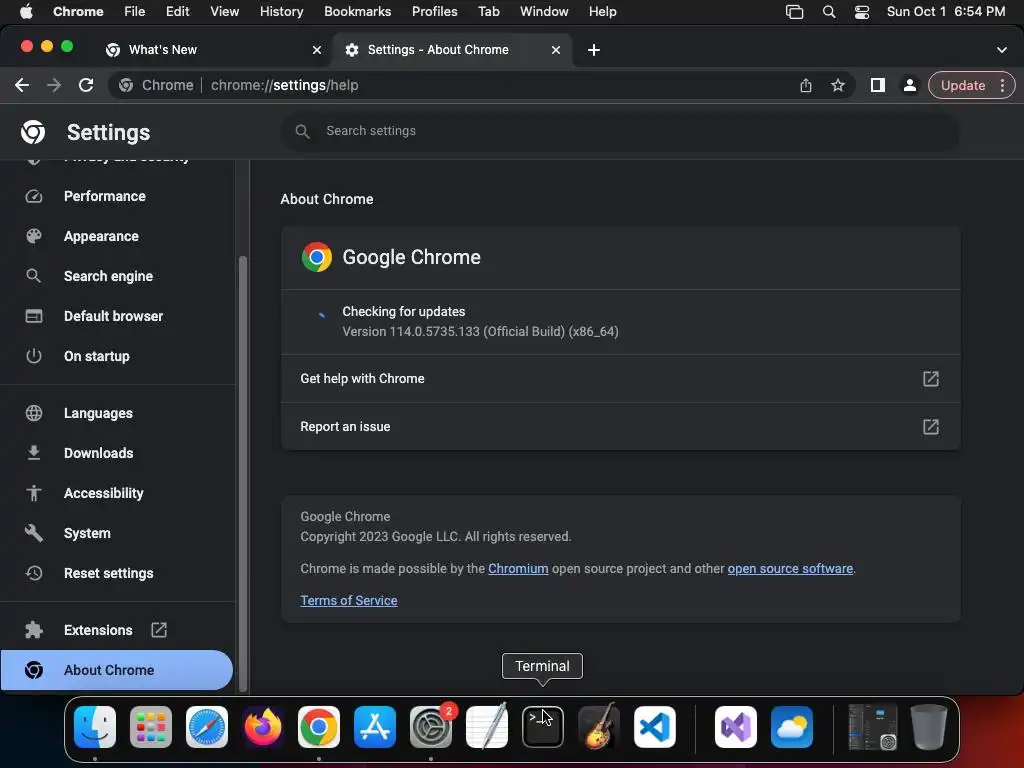The height and width of the screenshot is (768, 1024).
Task: Open the Chrome three-dot menu
Action: pos(1002,85)
